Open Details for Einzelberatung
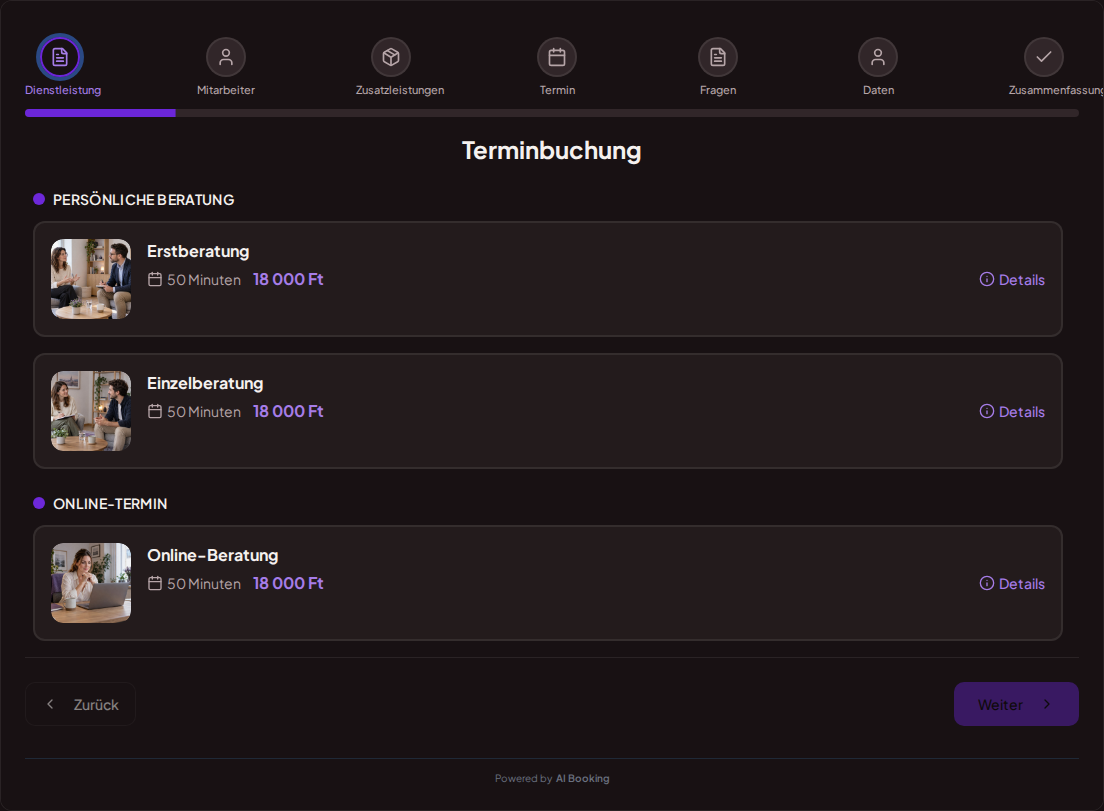Viewport: 1104px width, 811px height. 1012,411
